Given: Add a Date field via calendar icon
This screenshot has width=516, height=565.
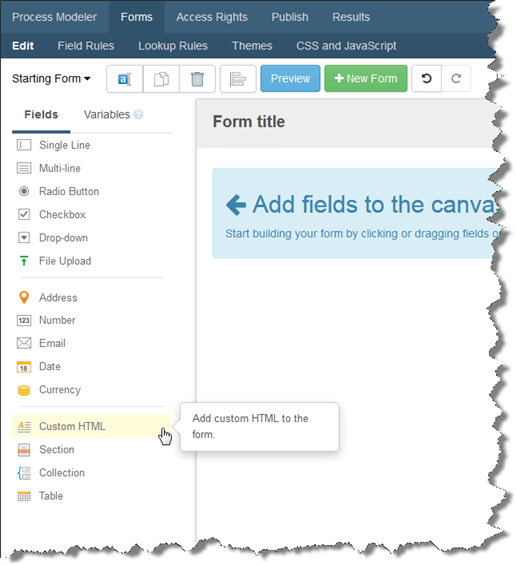Looking at the screenshot, I should click(x=24, y=367).
